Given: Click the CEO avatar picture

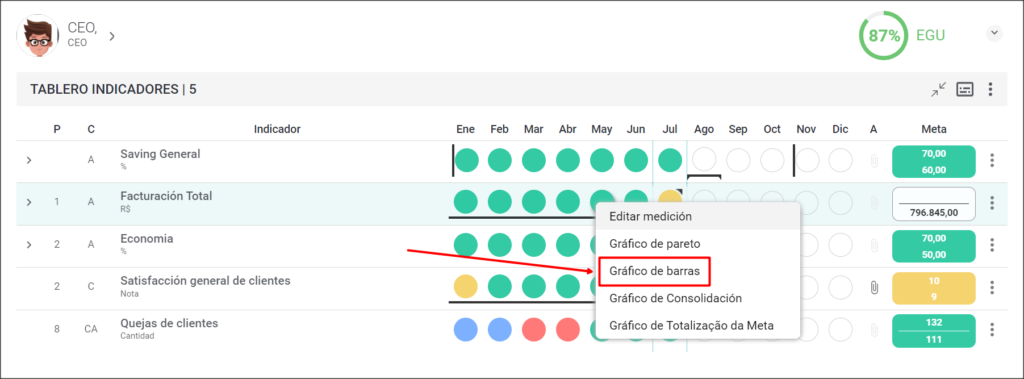Looking at the screenshot, I should pos(37,36).
